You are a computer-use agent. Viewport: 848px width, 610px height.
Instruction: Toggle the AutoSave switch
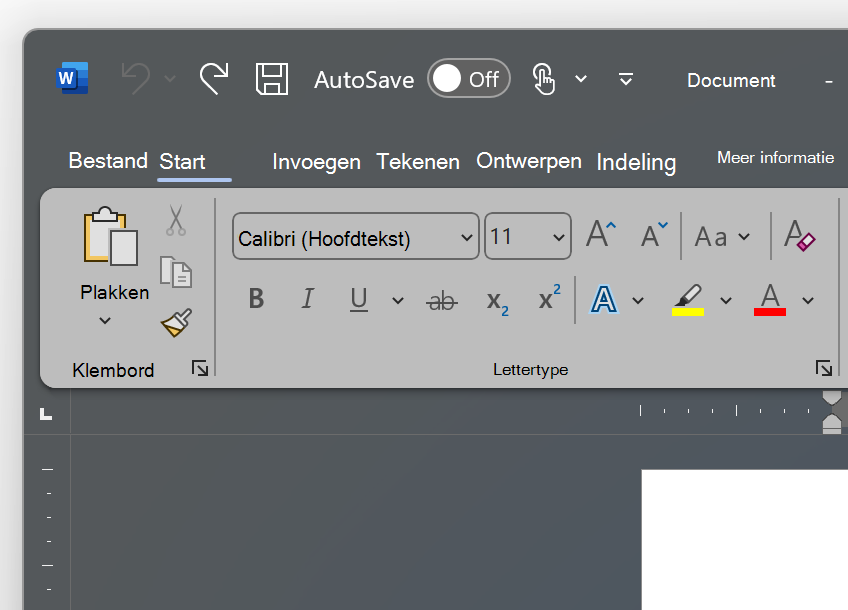tap(468, 78)
